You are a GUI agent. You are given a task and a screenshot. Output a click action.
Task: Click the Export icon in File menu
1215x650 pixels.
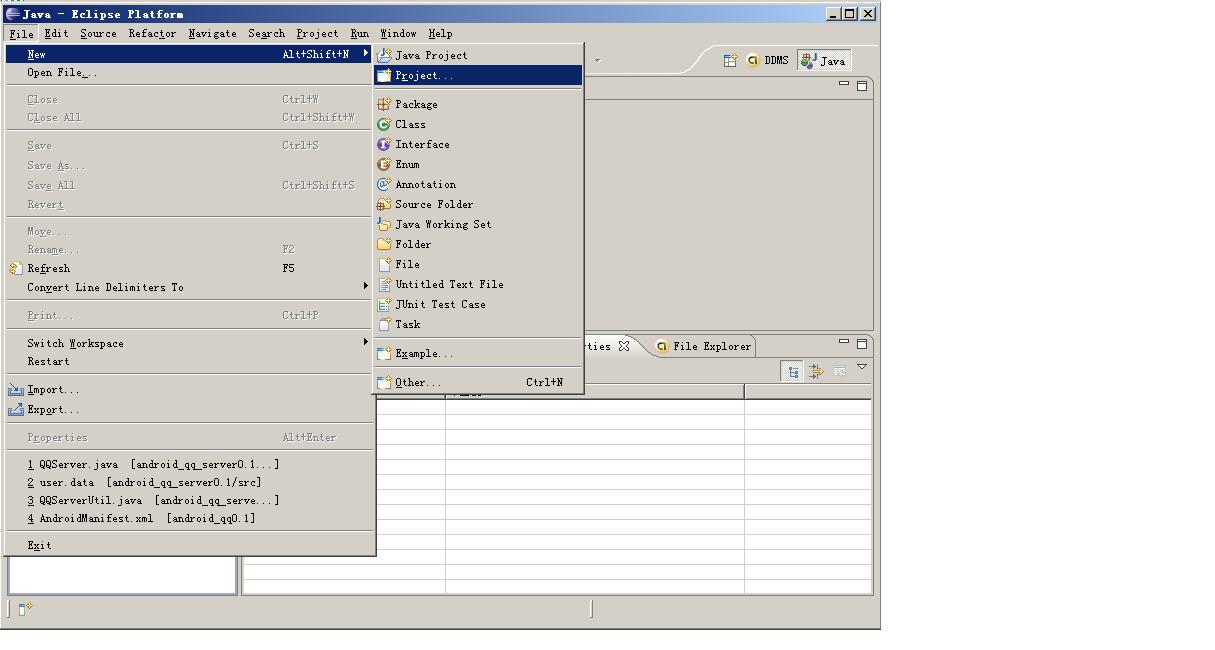15,409
